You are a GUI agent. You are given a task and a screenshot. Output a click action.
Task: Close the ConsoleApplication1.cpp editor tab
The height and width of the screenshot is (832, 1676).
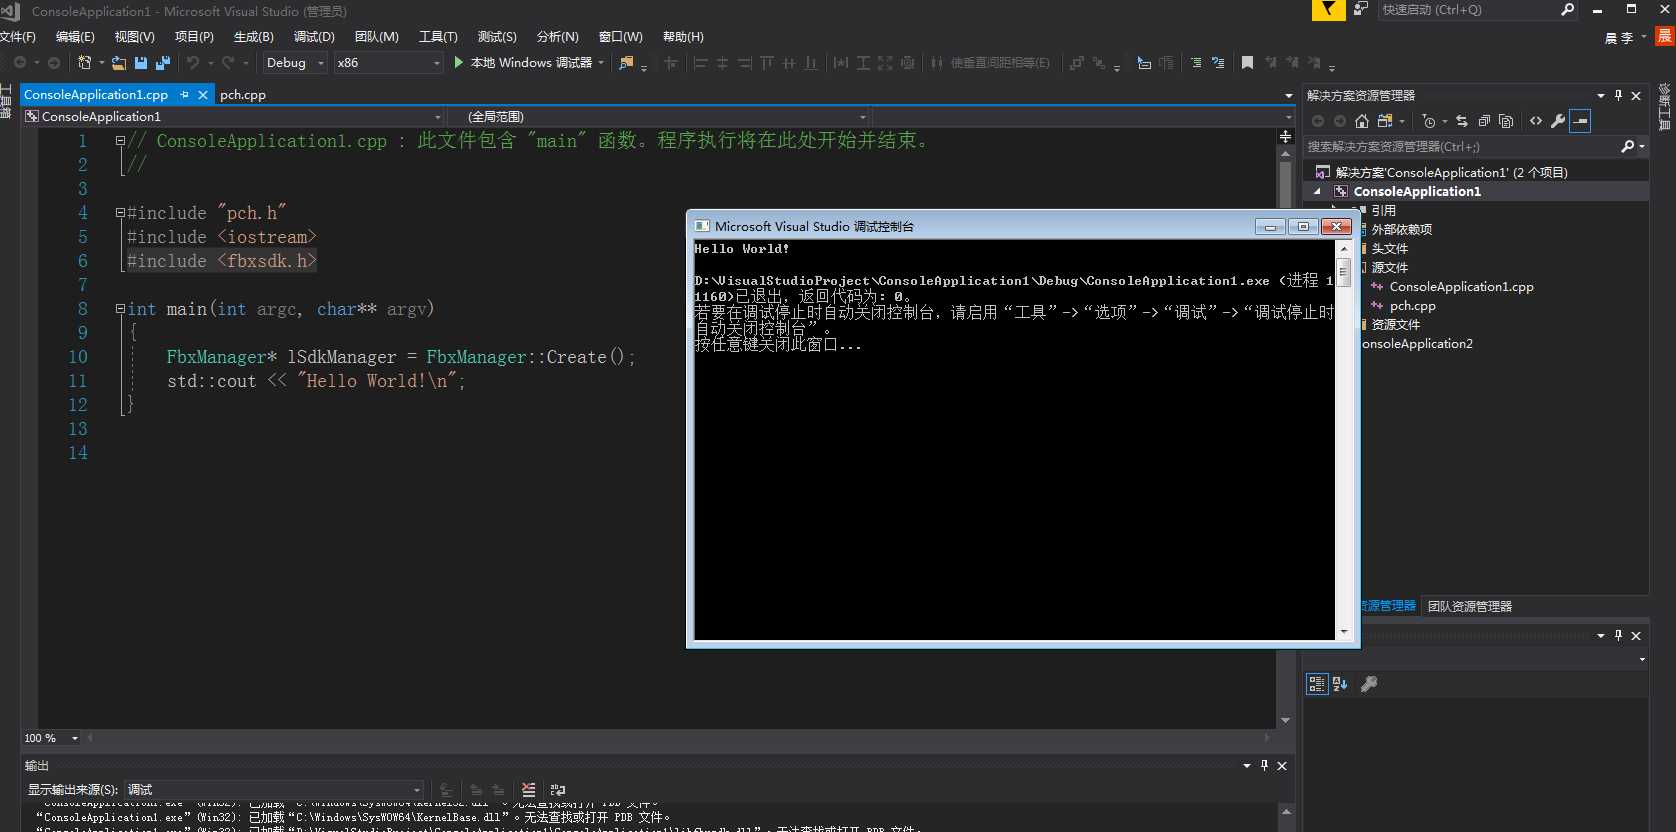pos(203,95)
